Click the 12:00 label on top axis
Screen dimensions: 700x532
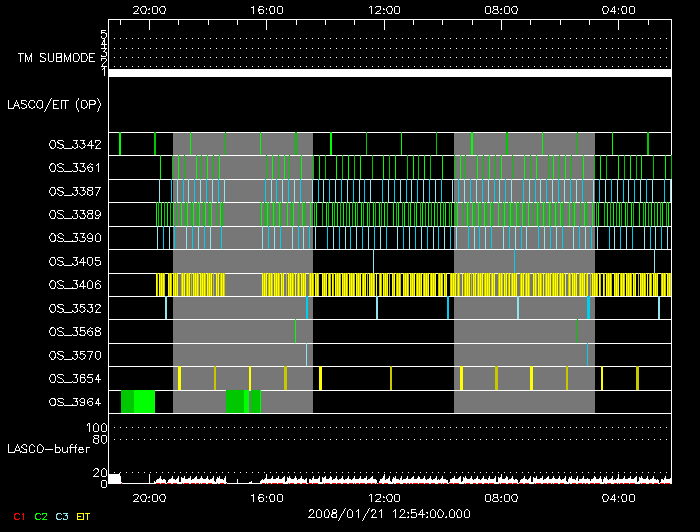(384, 10)
